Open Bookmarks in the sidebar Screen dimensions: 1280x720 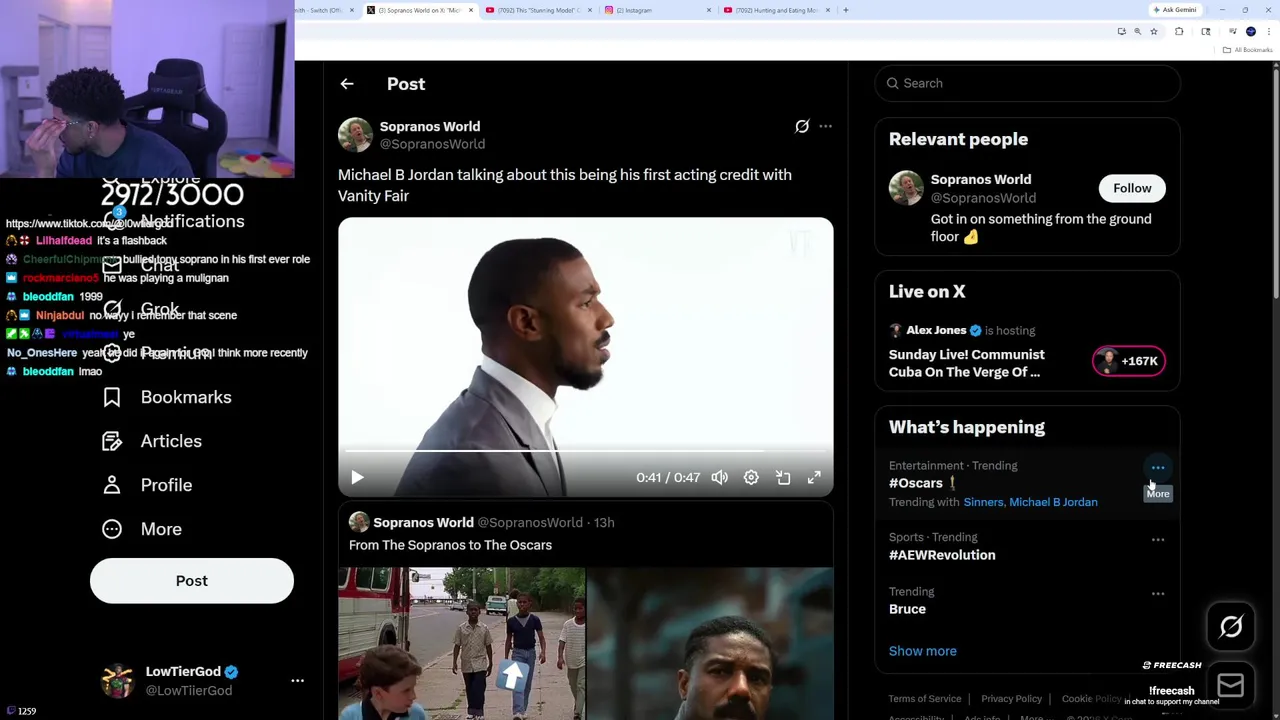click(x=167, y=397)
